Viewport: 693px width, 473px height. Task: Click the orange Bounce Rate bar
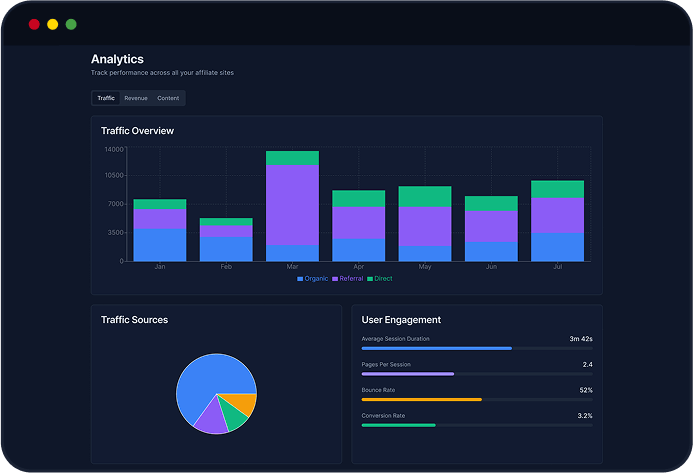tap(421, 399)
